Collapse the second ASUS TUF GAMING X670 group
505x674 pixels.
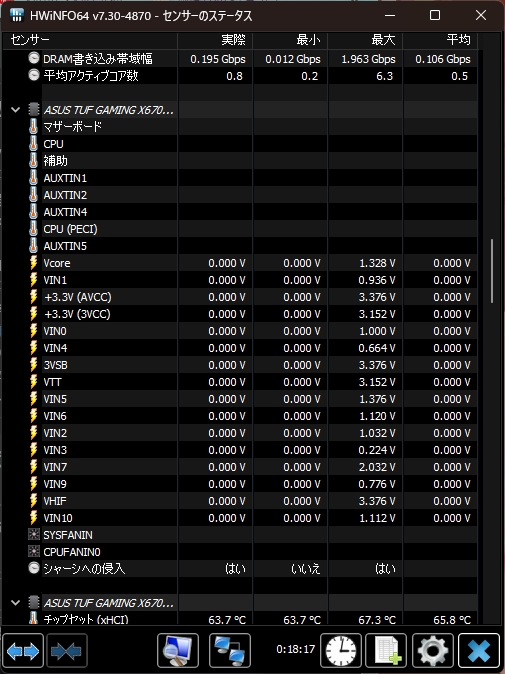tap(15, 603)
